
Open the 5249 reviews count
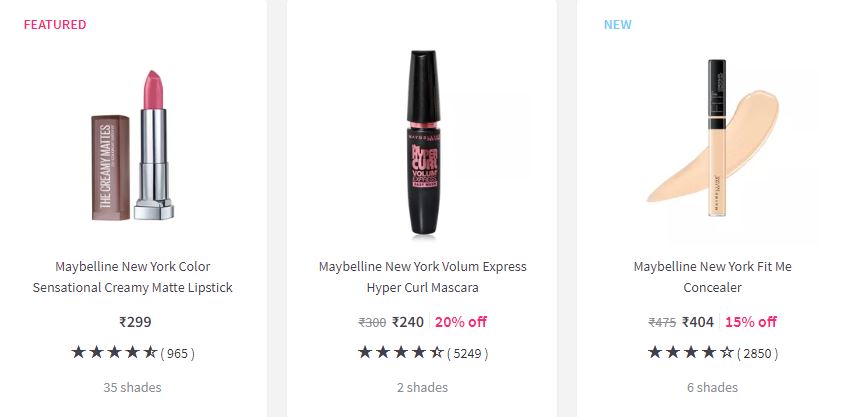[x=467, y=353]
